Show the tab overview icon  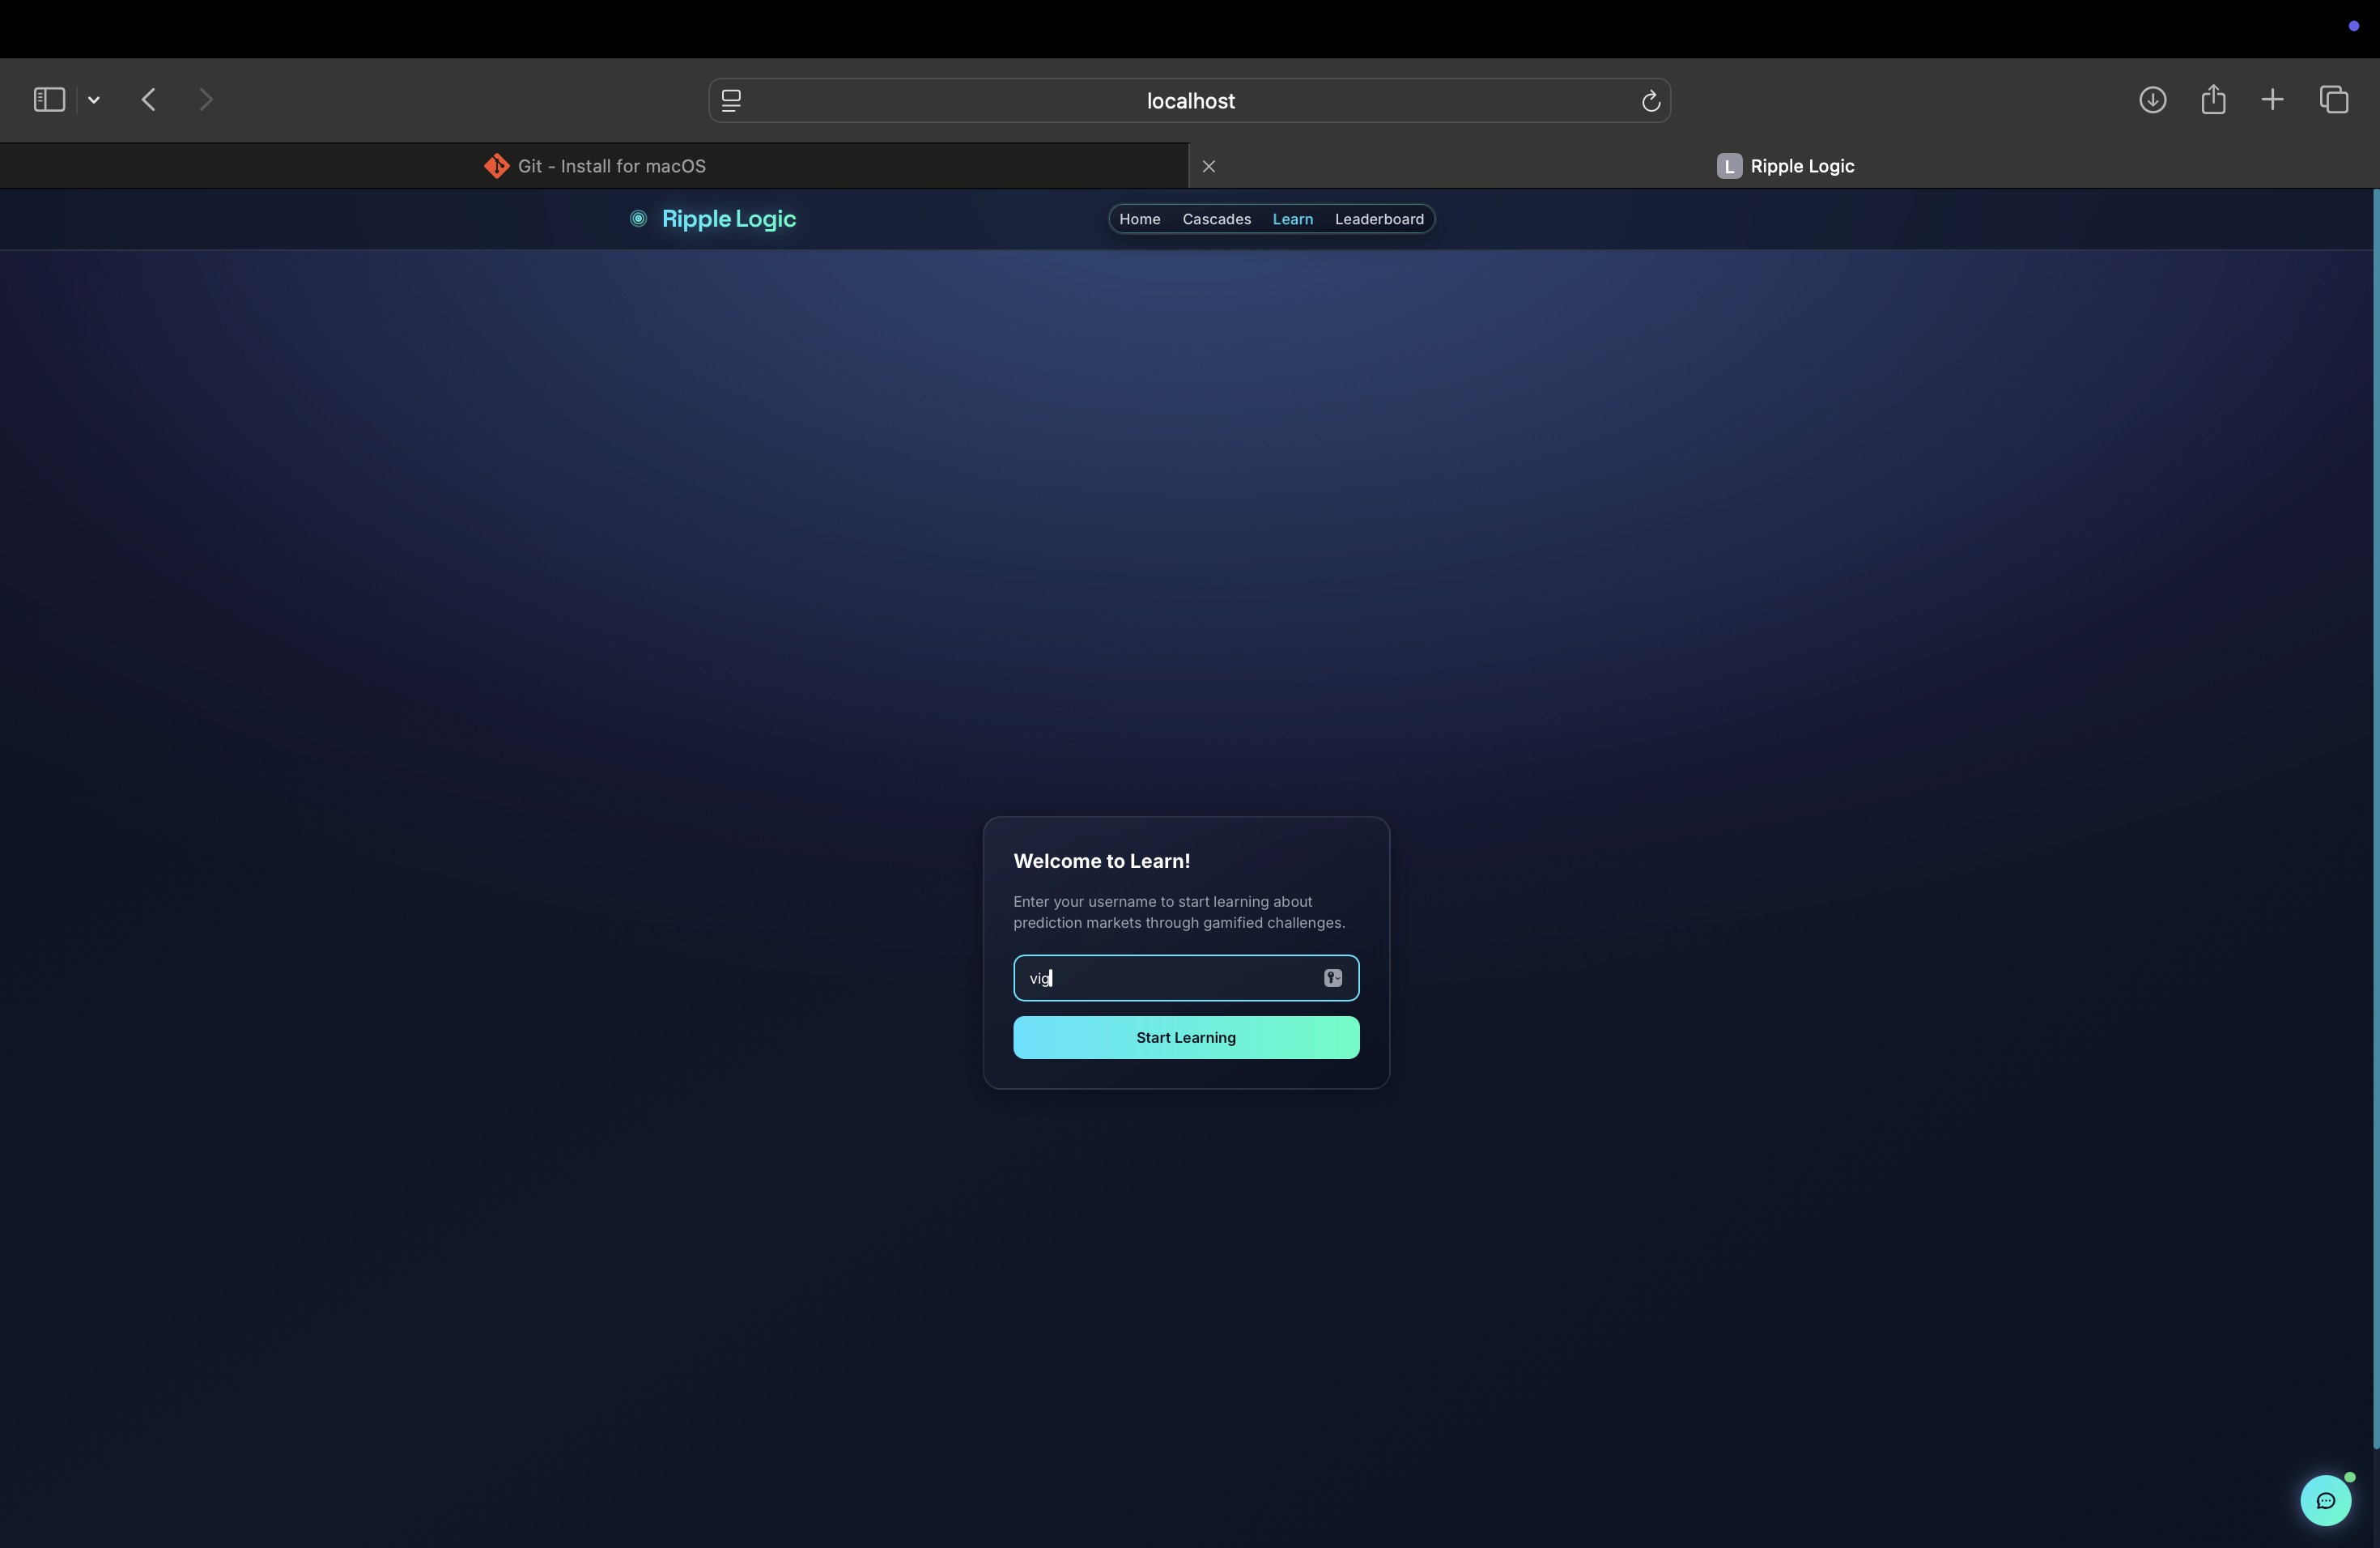2333,100
